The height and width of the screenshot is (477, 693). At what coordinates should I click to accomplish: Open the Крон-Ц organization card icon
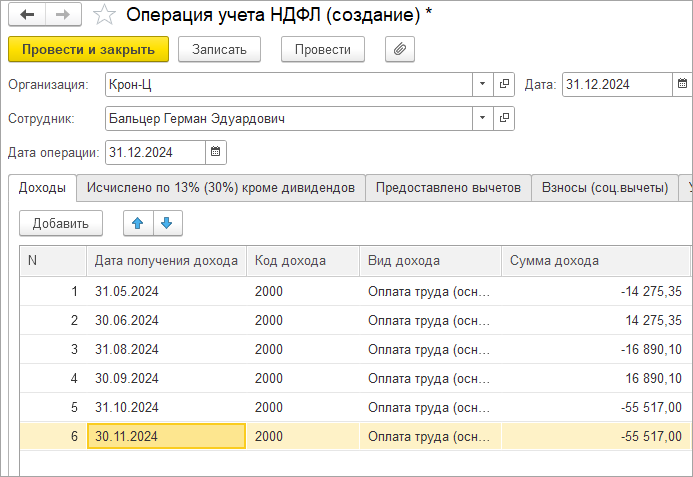[x=504, y=84]
